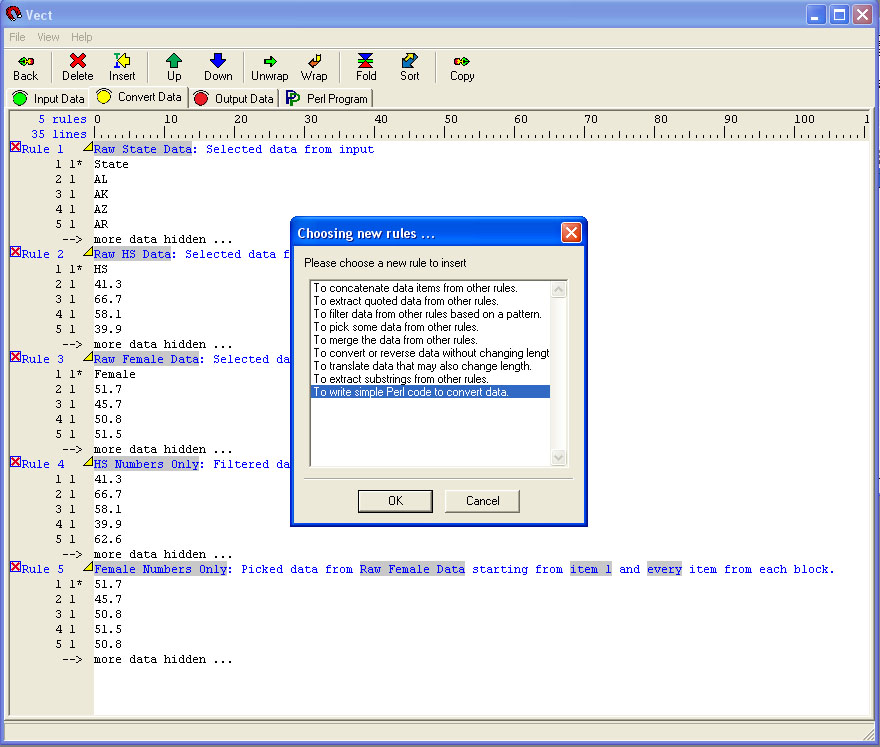The width and height of the screenshot is (880, 747).
Task: Click the 'Raw State Data' rule name
Action: tap(143, 149)
